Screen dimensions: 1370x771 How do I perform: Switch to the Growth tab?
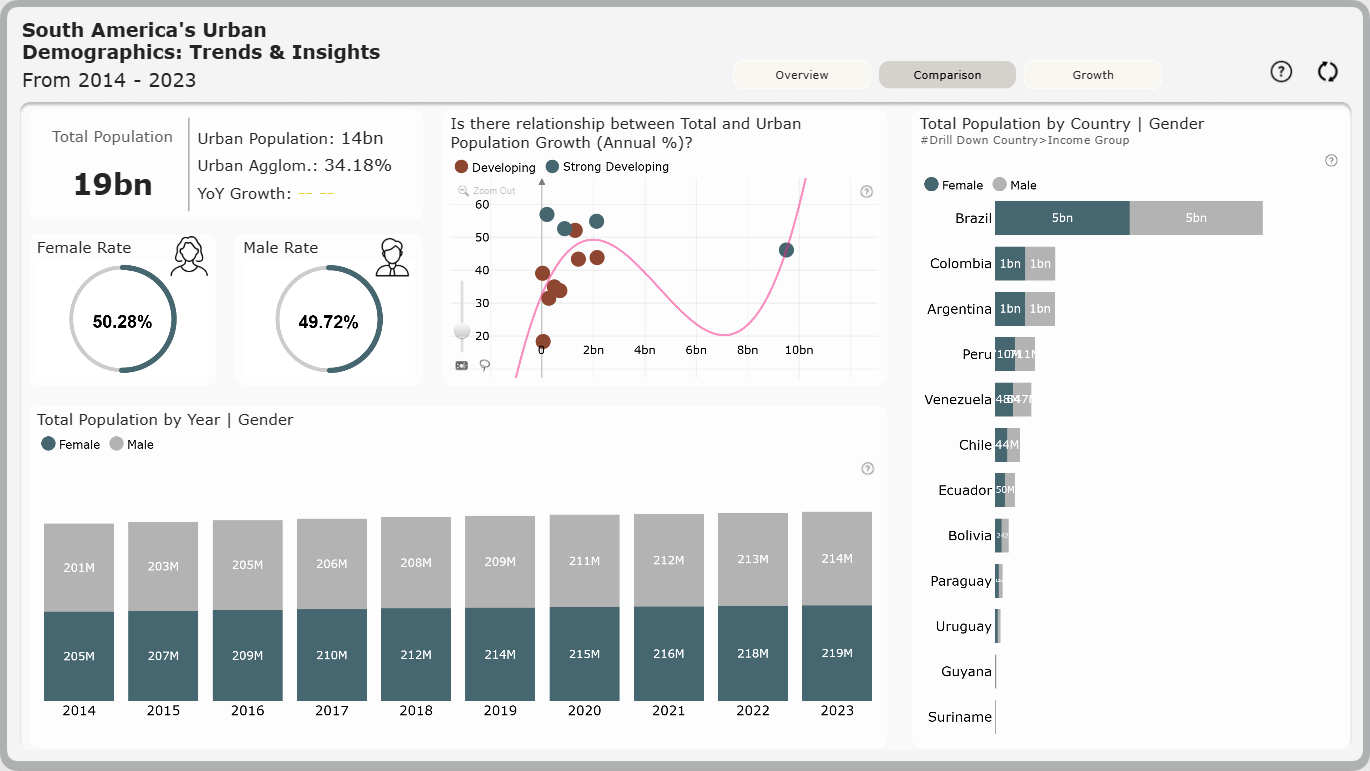point(1093,75)
